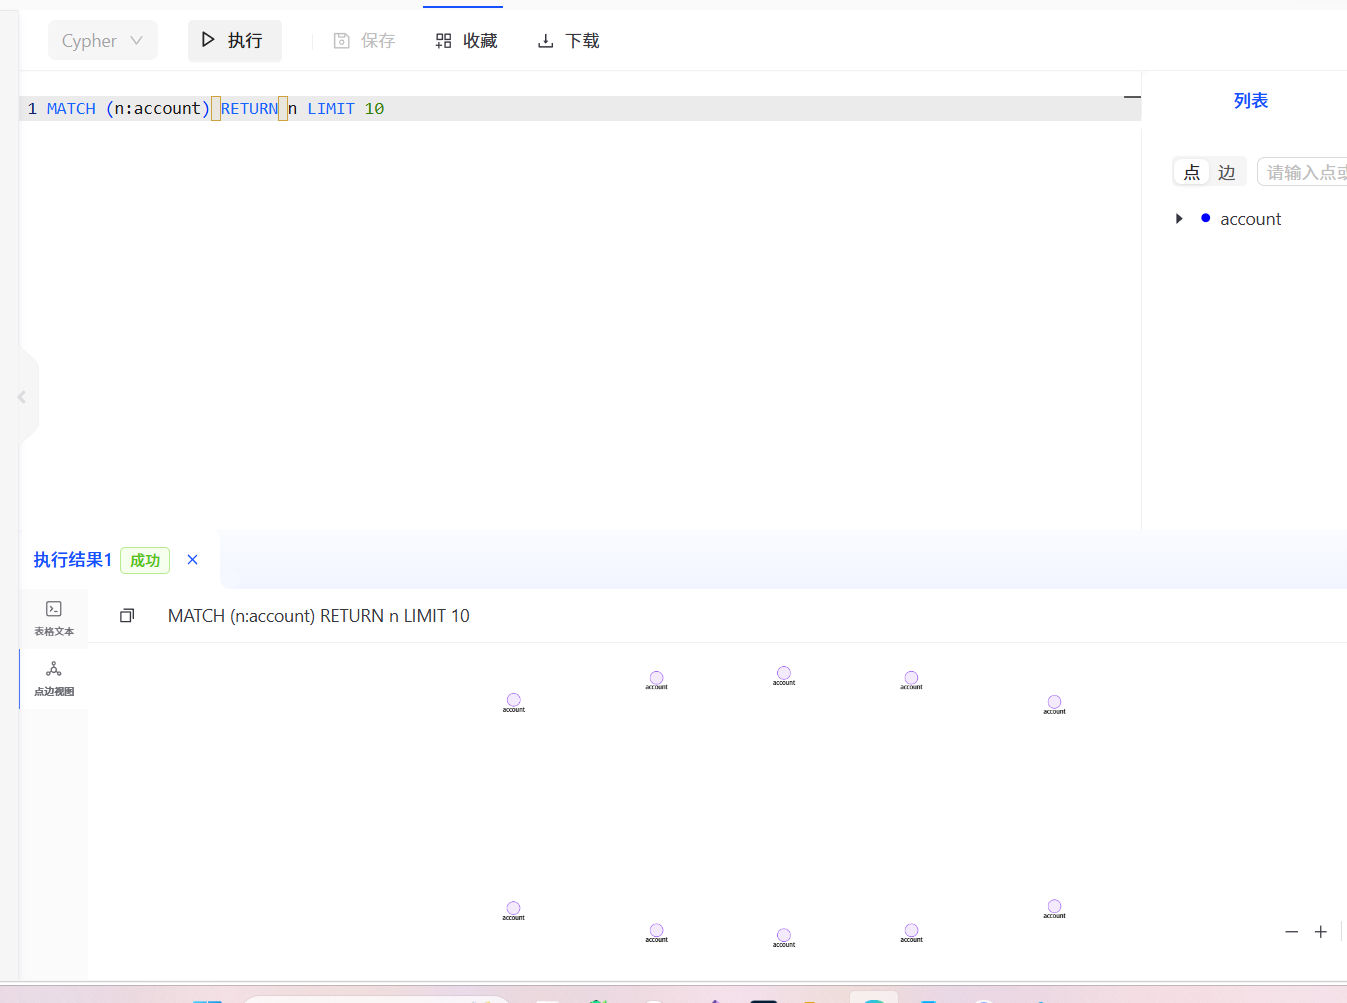1347x1003 pixels.
Task: Select the leftmost top-row account node
Action: coord(513,700)
